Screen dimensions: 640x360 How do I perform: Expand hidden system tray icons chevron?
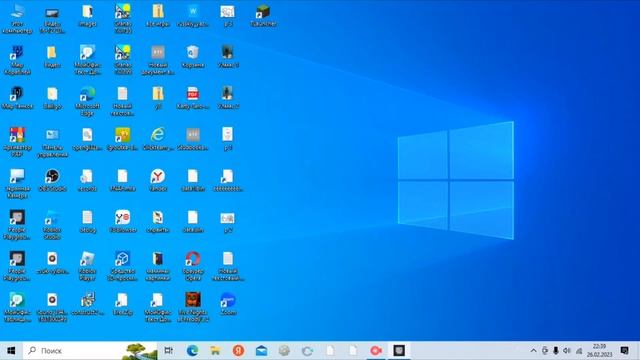tap(533, 351)
